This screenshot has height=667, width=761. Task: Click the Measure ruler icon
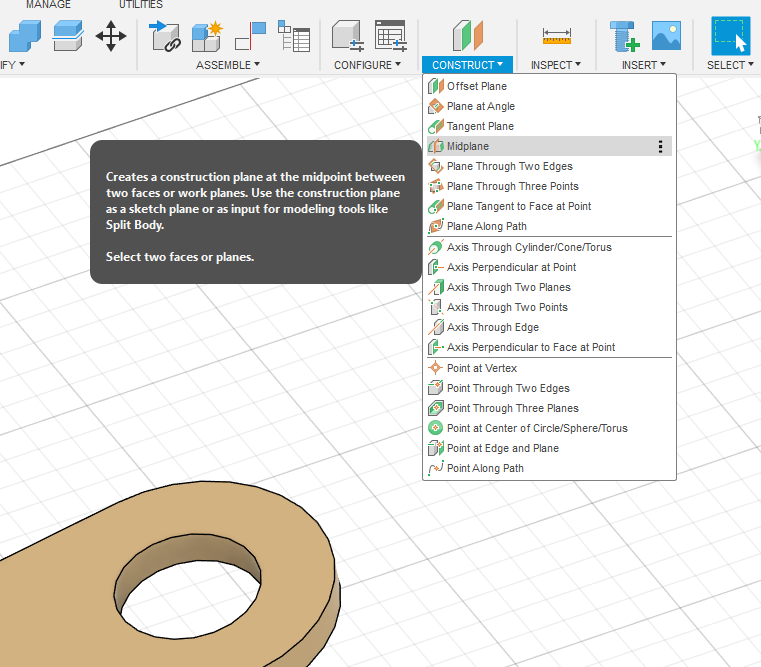point(557,36)
